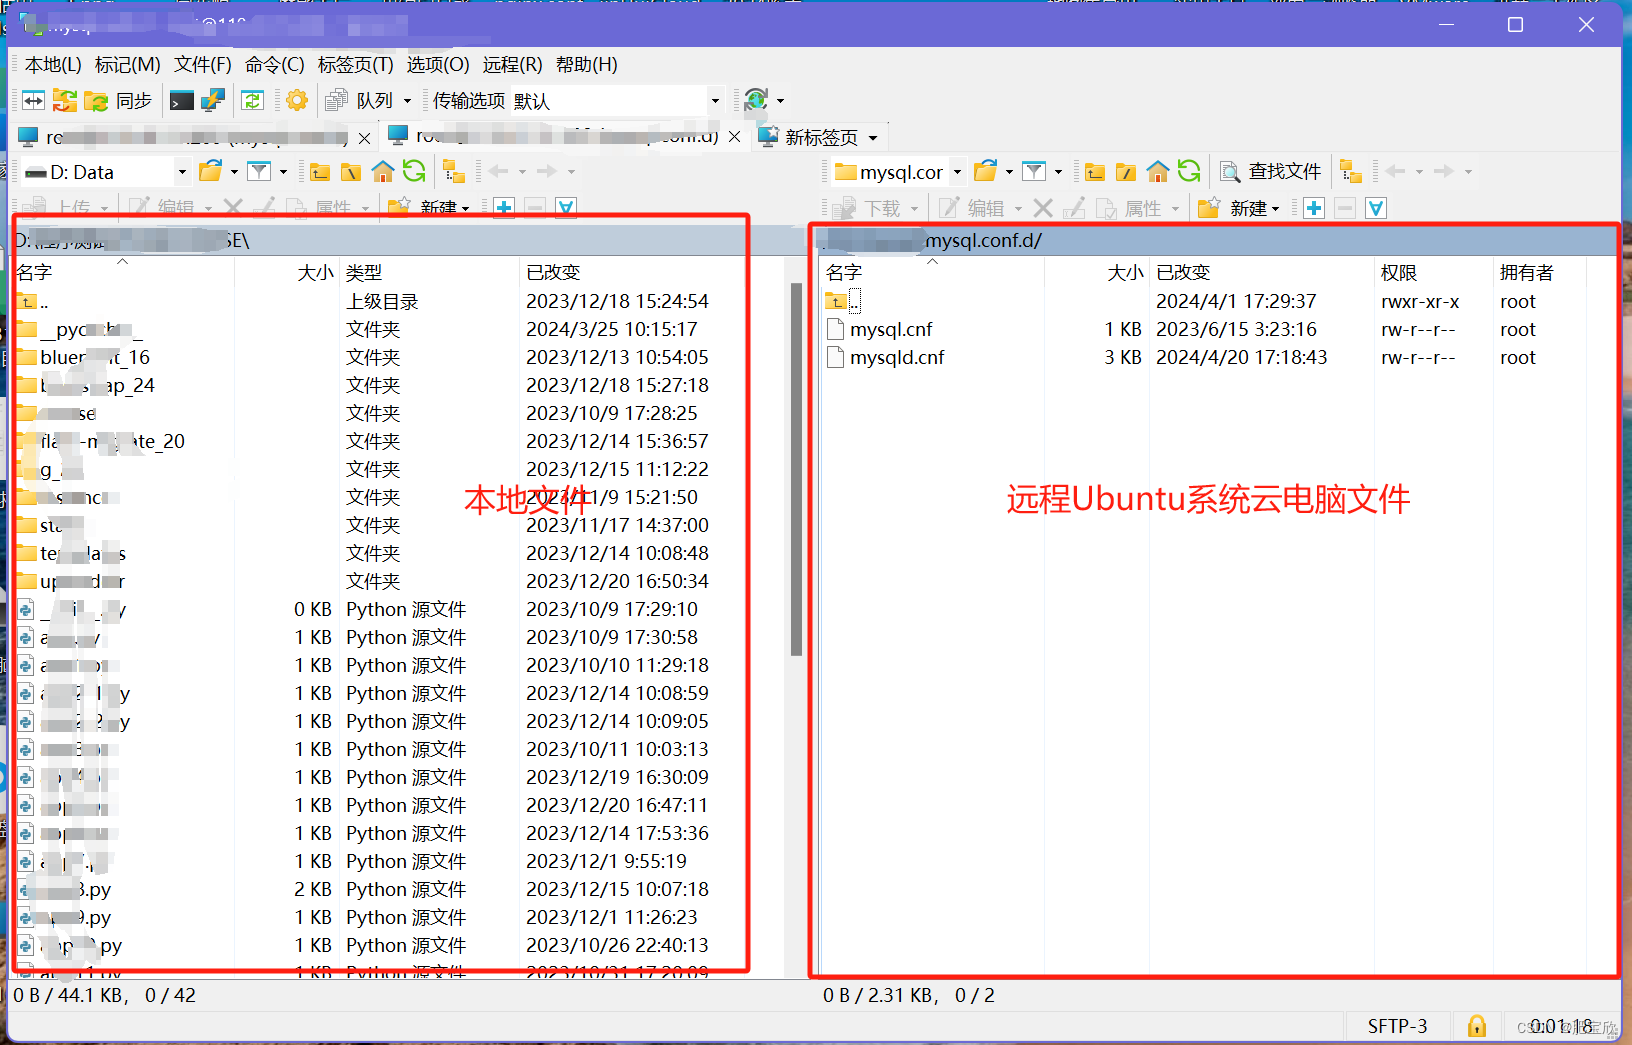Viewport: 1632px width, 1045px height.
Task: Select mysql.cnf file in remote panel
Action: (x=891, y=329)
